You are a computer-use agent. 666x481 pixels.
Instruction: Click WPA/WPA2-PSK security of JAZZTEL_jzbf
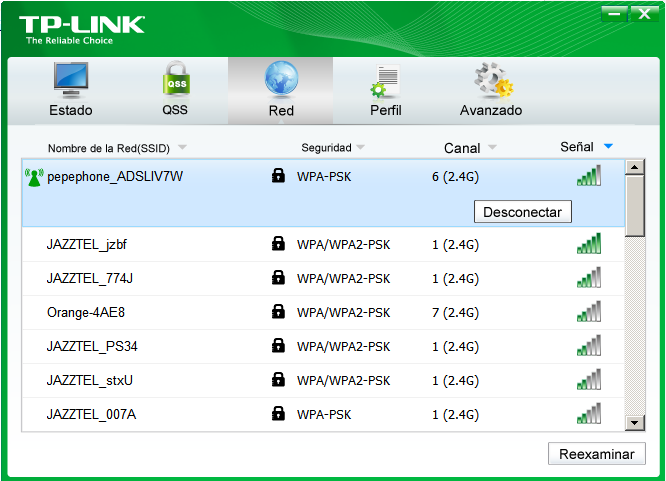(x=343, y=245)
